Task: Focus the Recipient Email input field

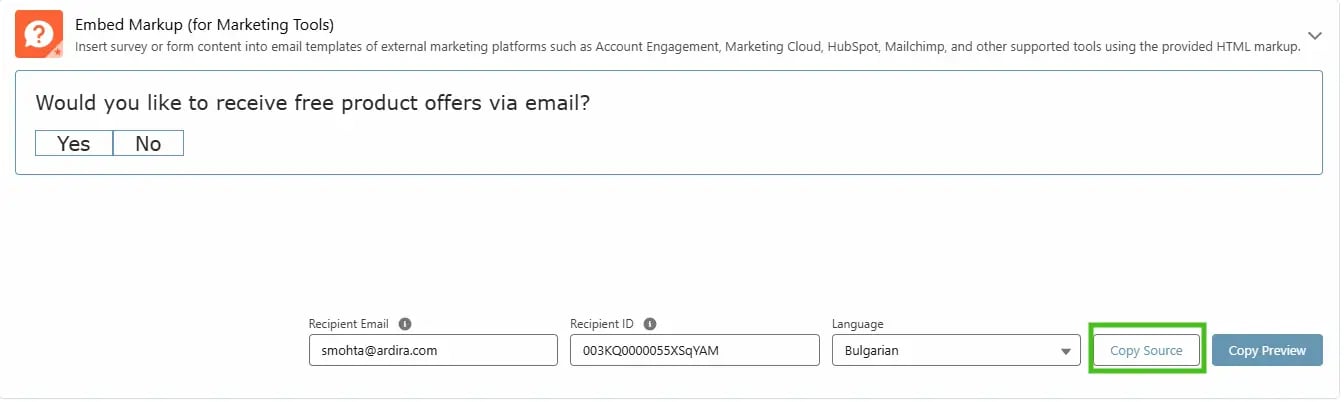Action: pos(433,351)
